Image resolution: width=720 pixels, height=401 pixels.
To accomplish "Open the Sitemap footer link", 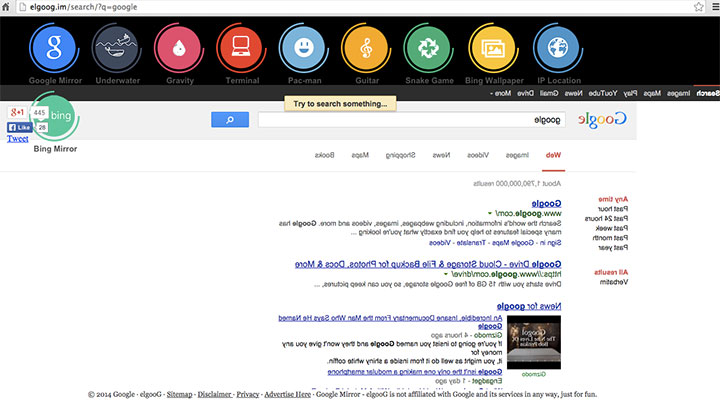I will pos(180,394).
